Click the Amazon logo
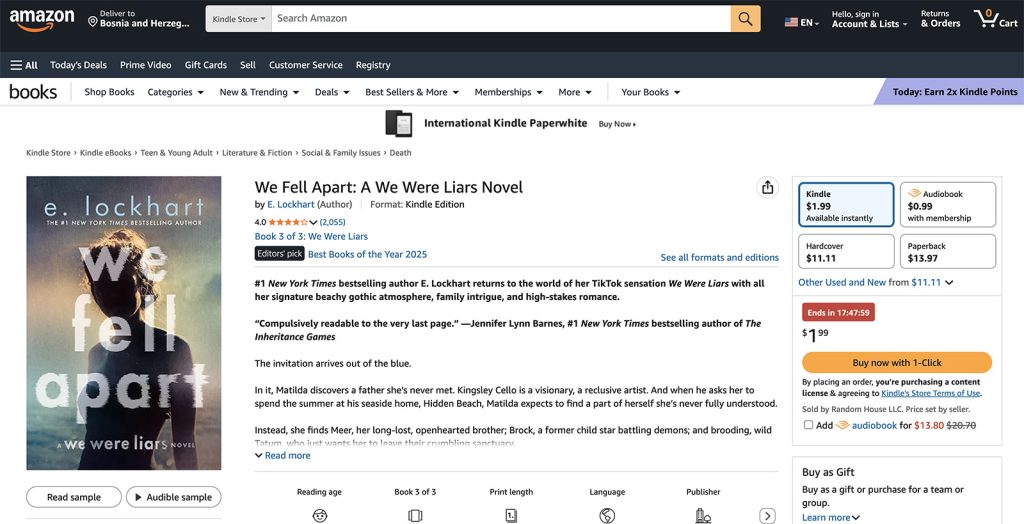Screen dimensions: 1024x524 click(41, 20)
